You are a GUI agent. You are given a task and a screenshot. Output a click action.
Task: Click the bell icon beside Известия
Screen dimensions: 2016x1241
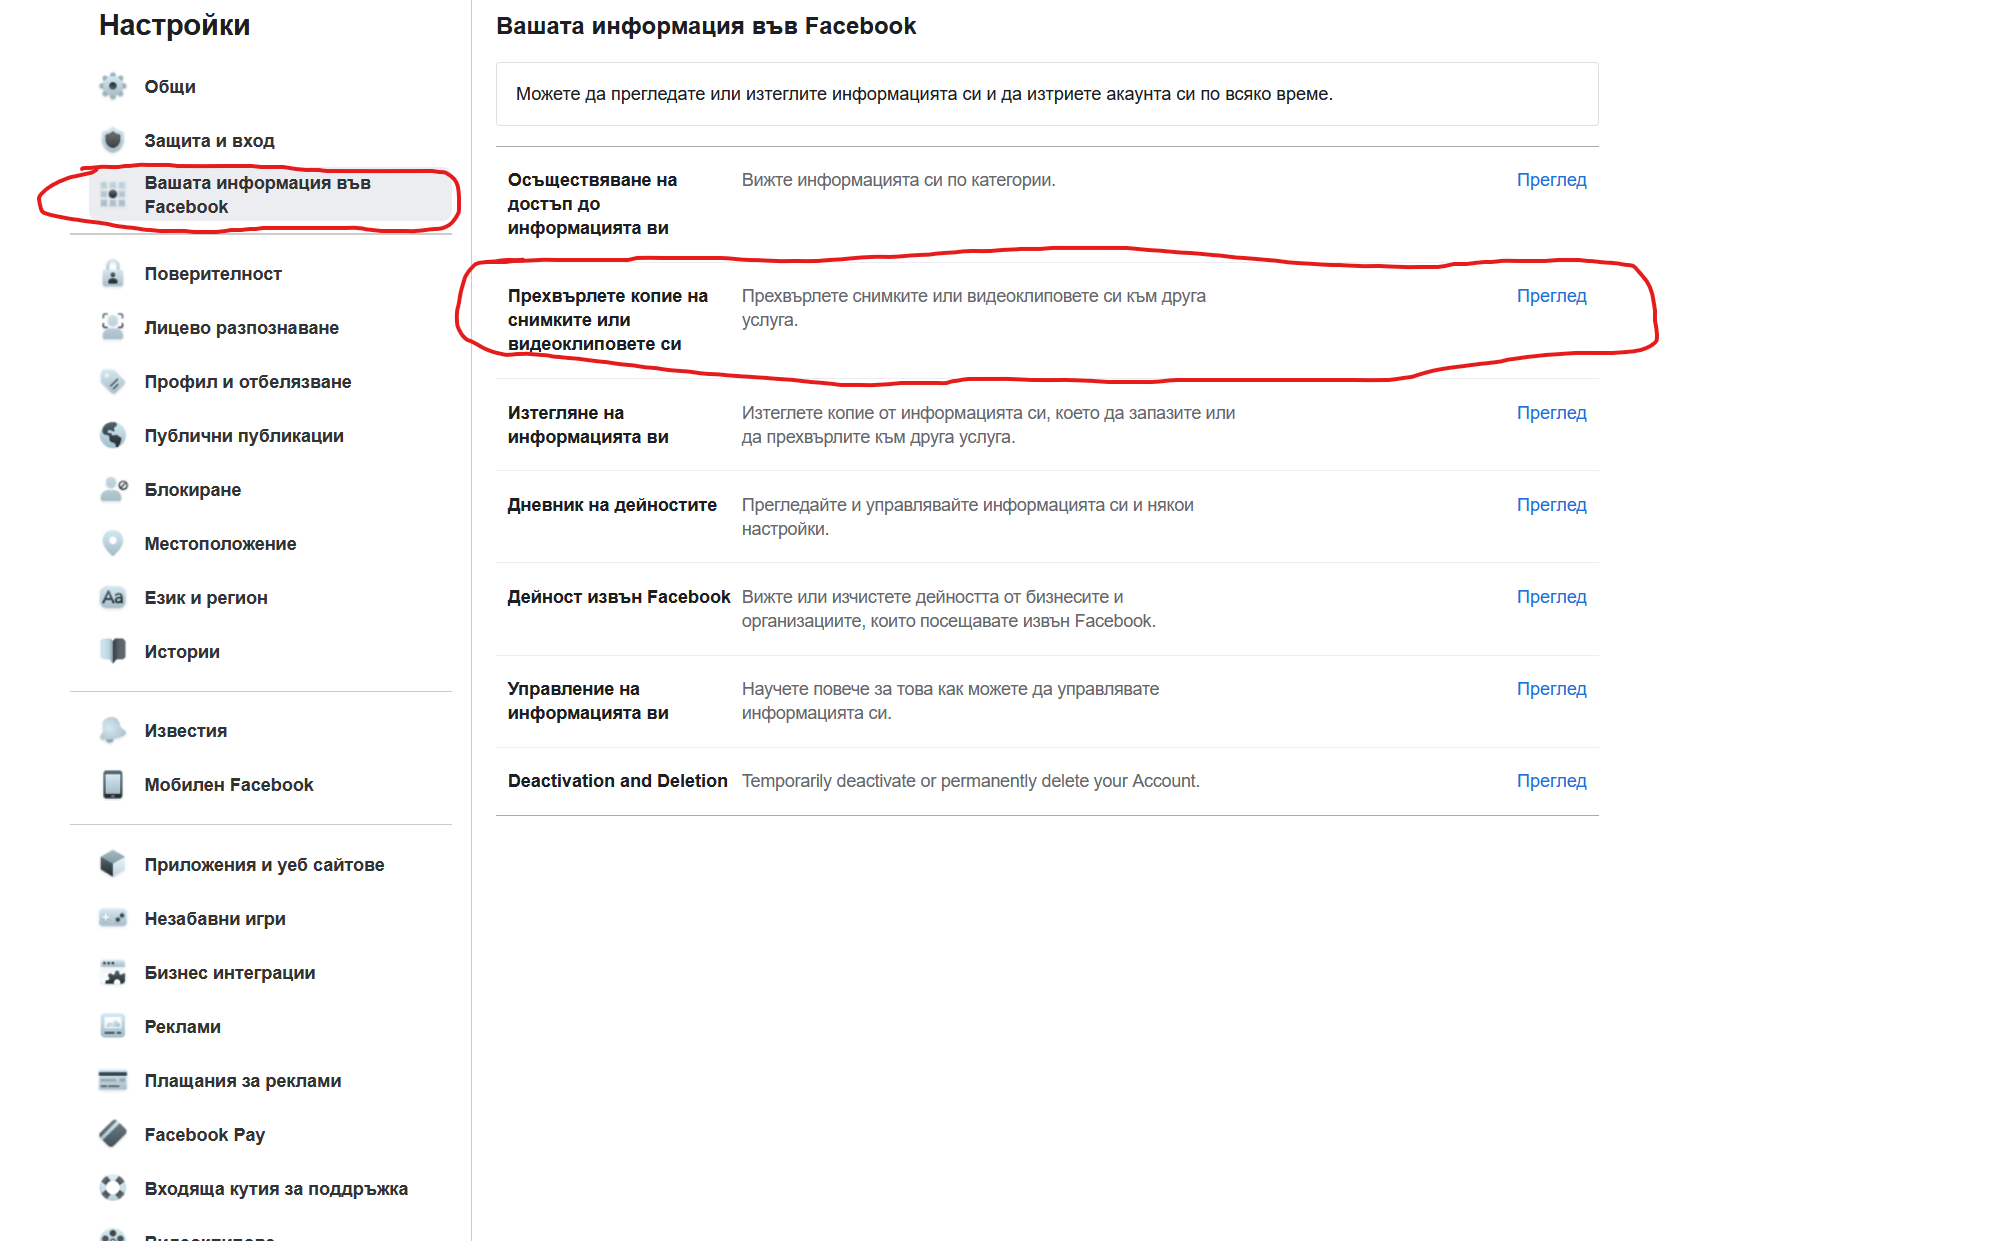(113, 730)
